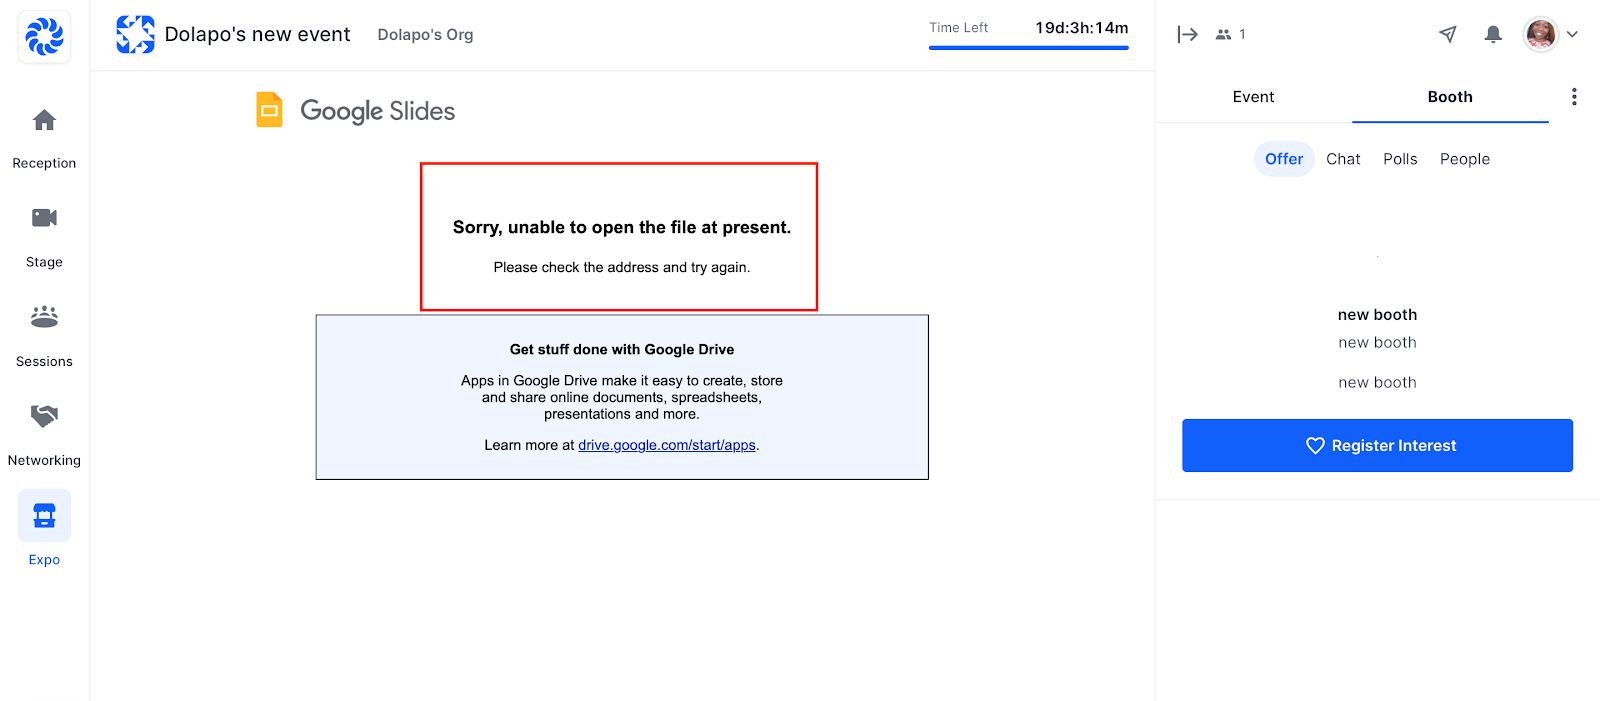Image resolution: width=1600 pixels, height=701 pixels.
Task: Click the Register Interest button
Action: tap(1377, 445)
